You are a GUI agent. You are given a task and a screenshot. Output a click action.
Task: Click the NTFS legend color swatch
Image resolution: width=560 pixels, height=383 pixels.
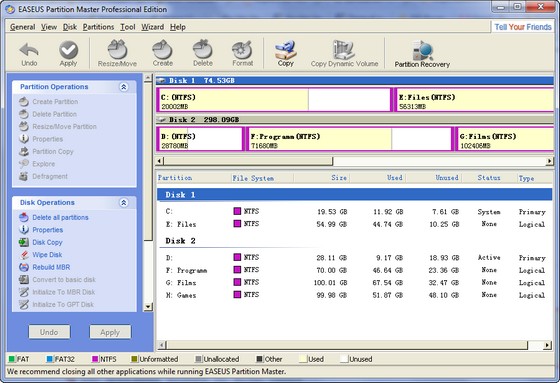coord(95,359)
